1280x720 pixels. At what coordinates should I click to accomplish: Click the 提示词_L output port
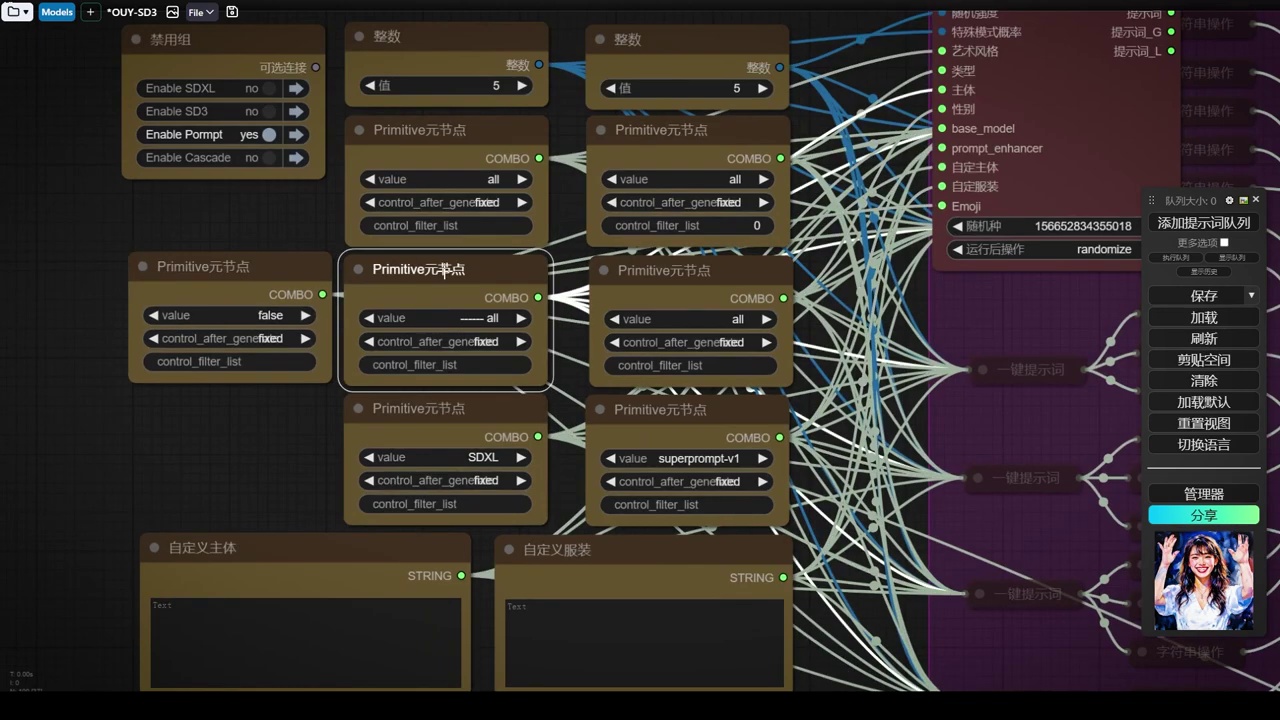[1171, 51]
